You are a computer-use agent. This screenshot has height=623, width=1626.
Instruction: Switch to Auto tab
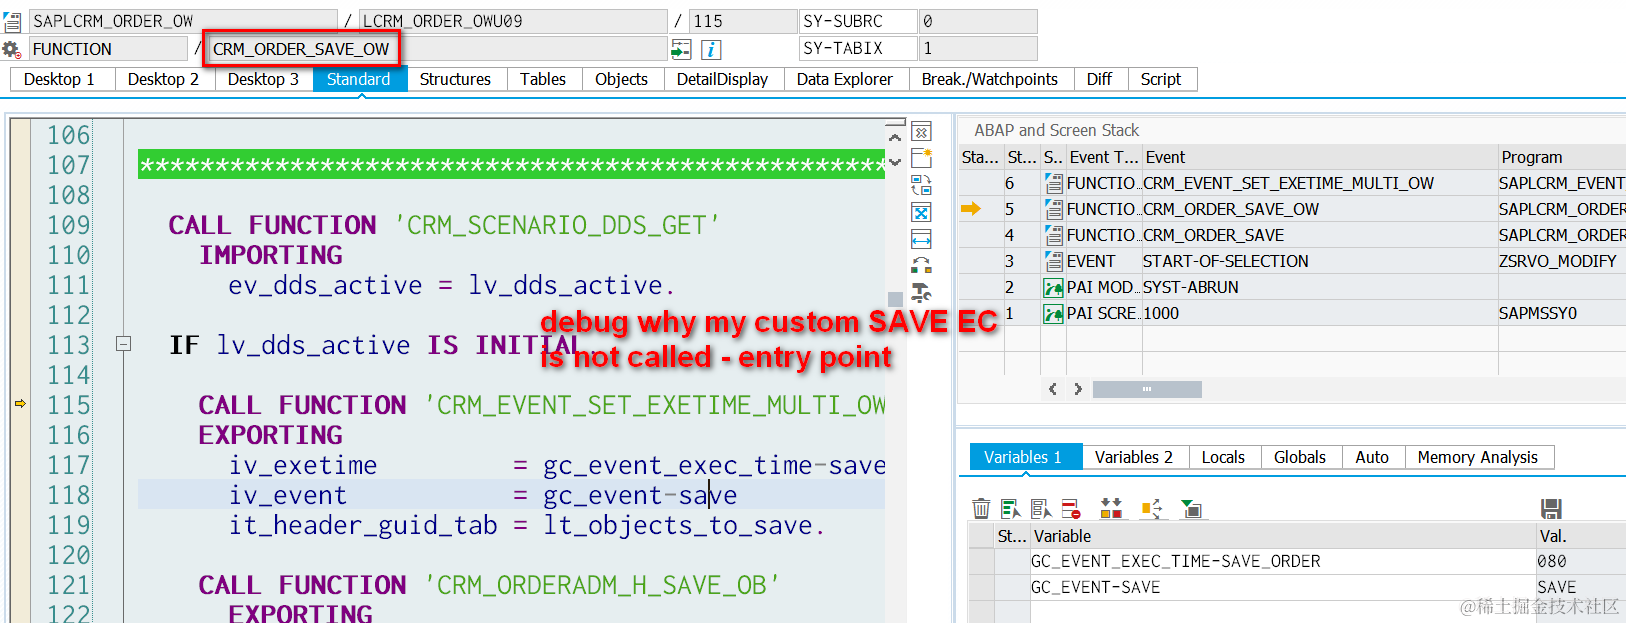point(1372,457)
